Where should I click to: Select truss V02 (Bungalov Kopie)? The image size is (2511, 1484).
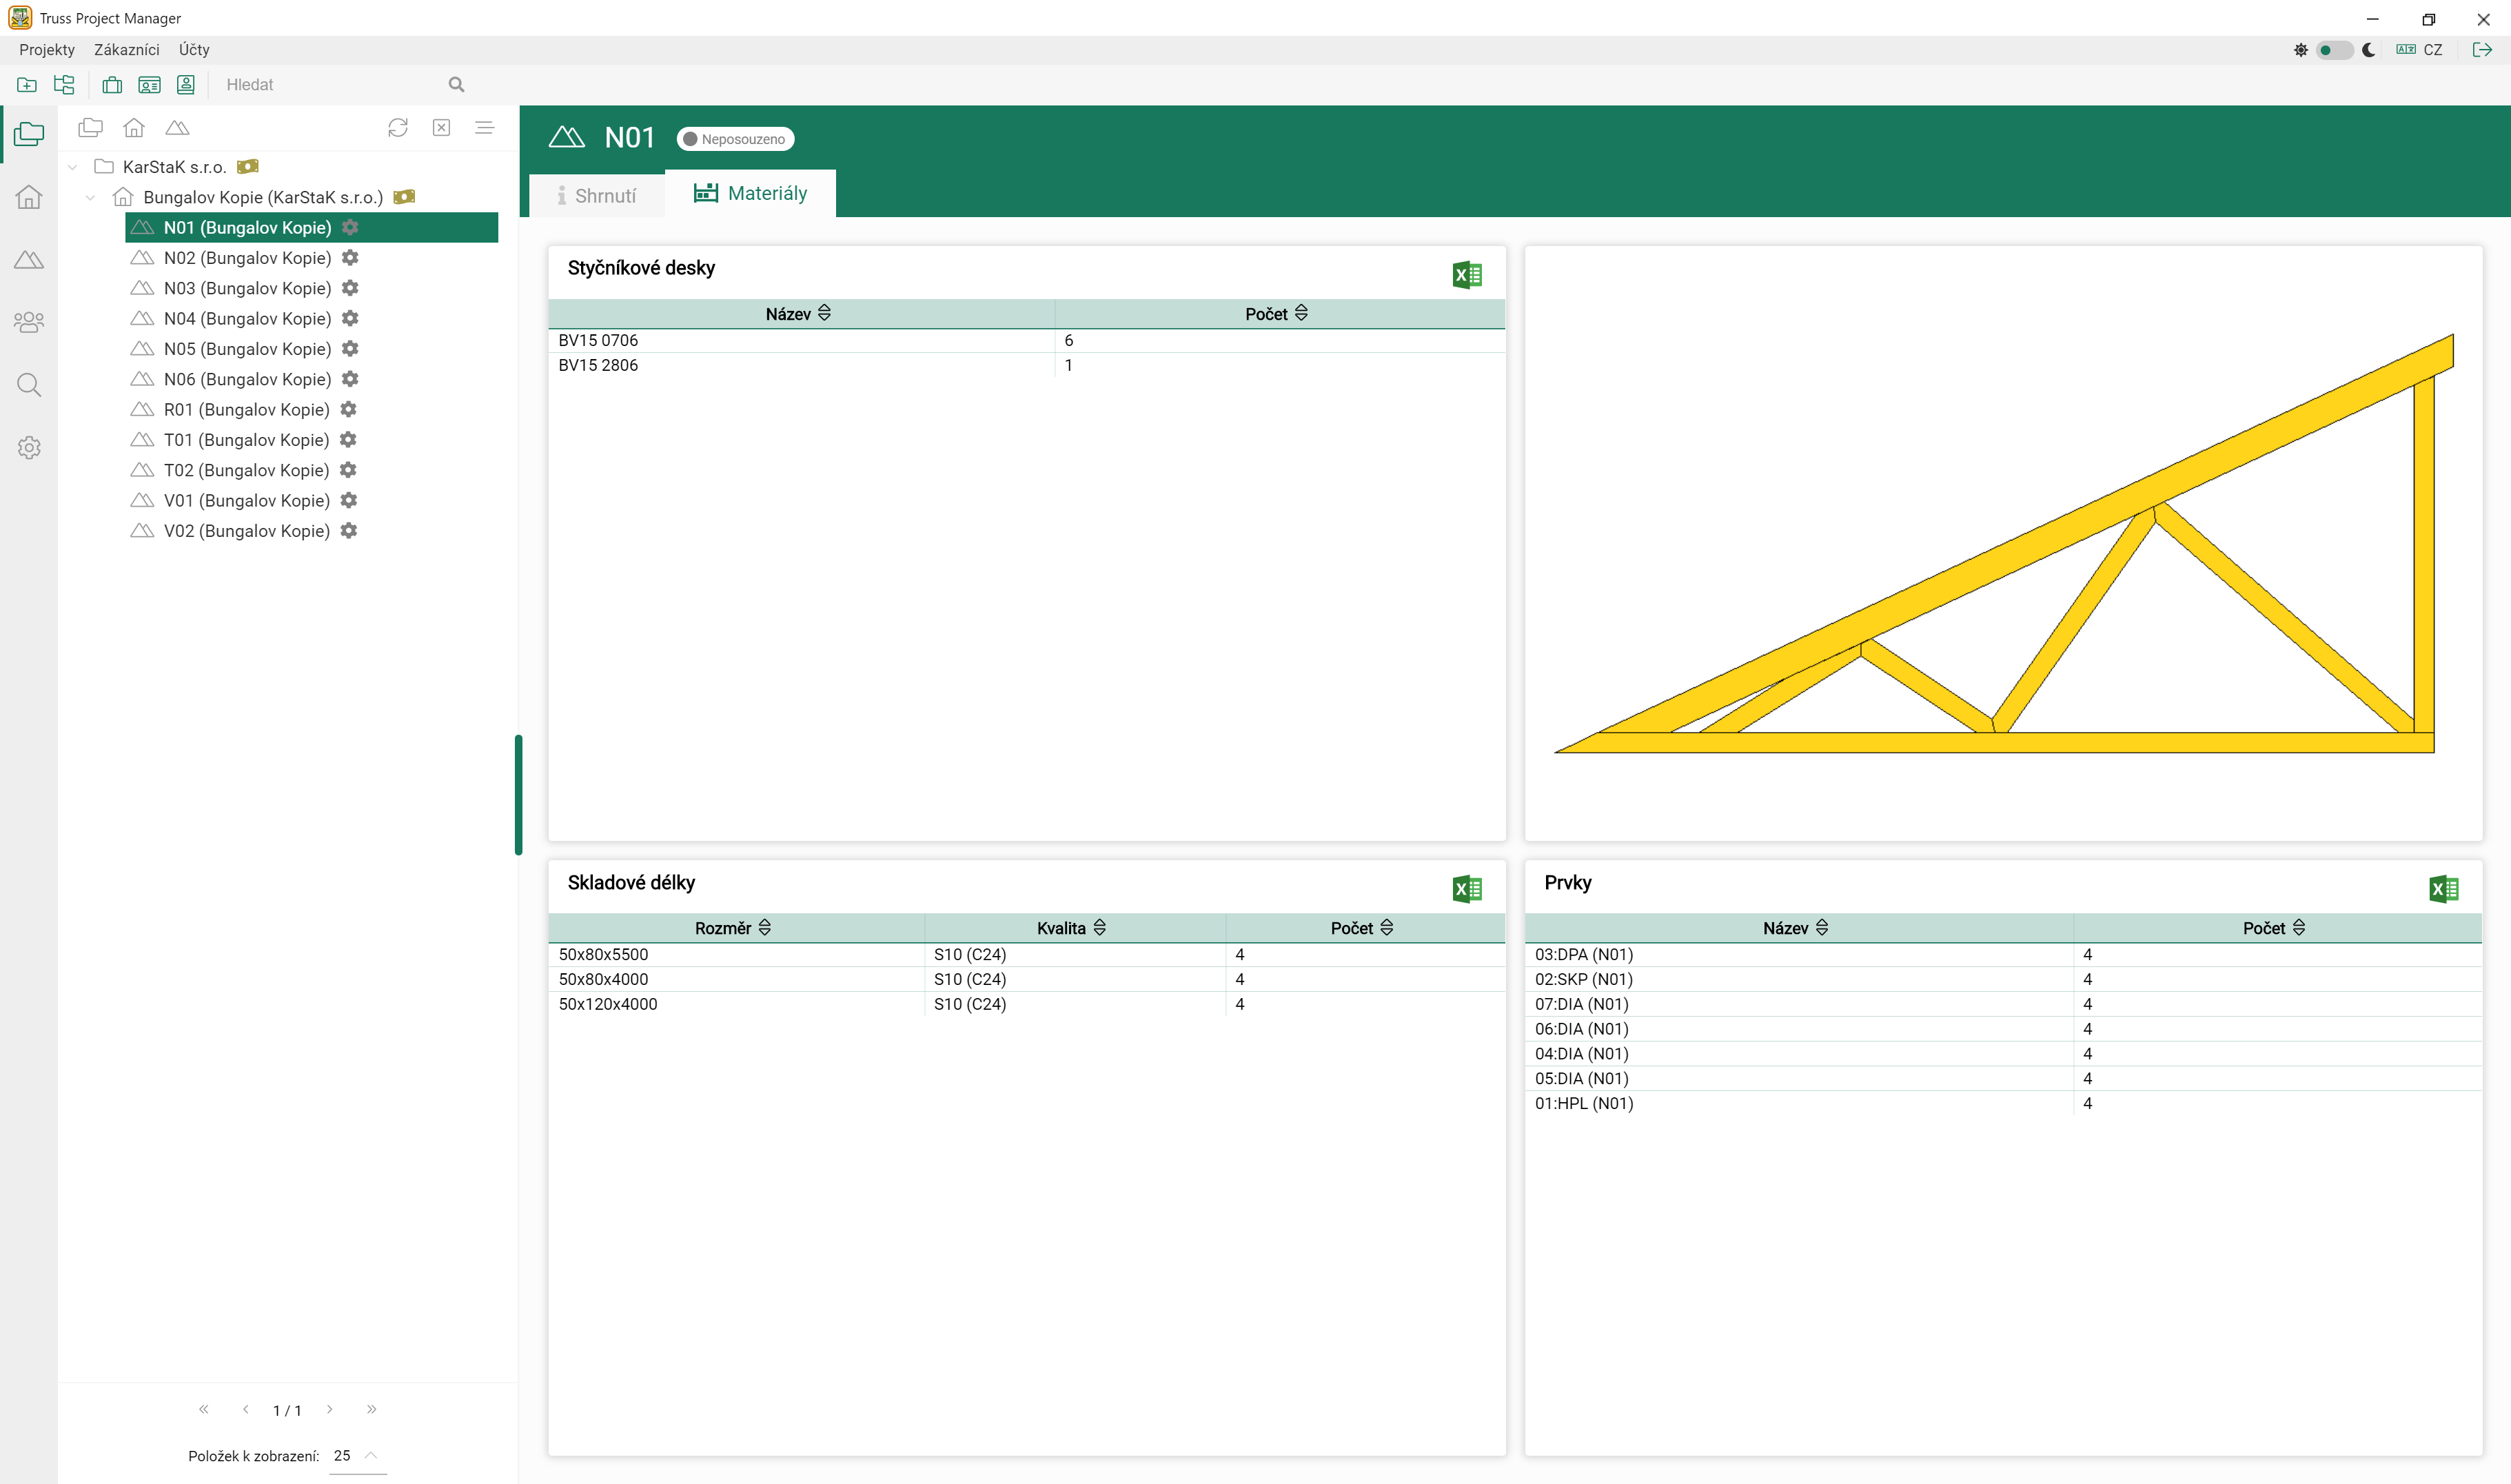[x=246, y=530]
